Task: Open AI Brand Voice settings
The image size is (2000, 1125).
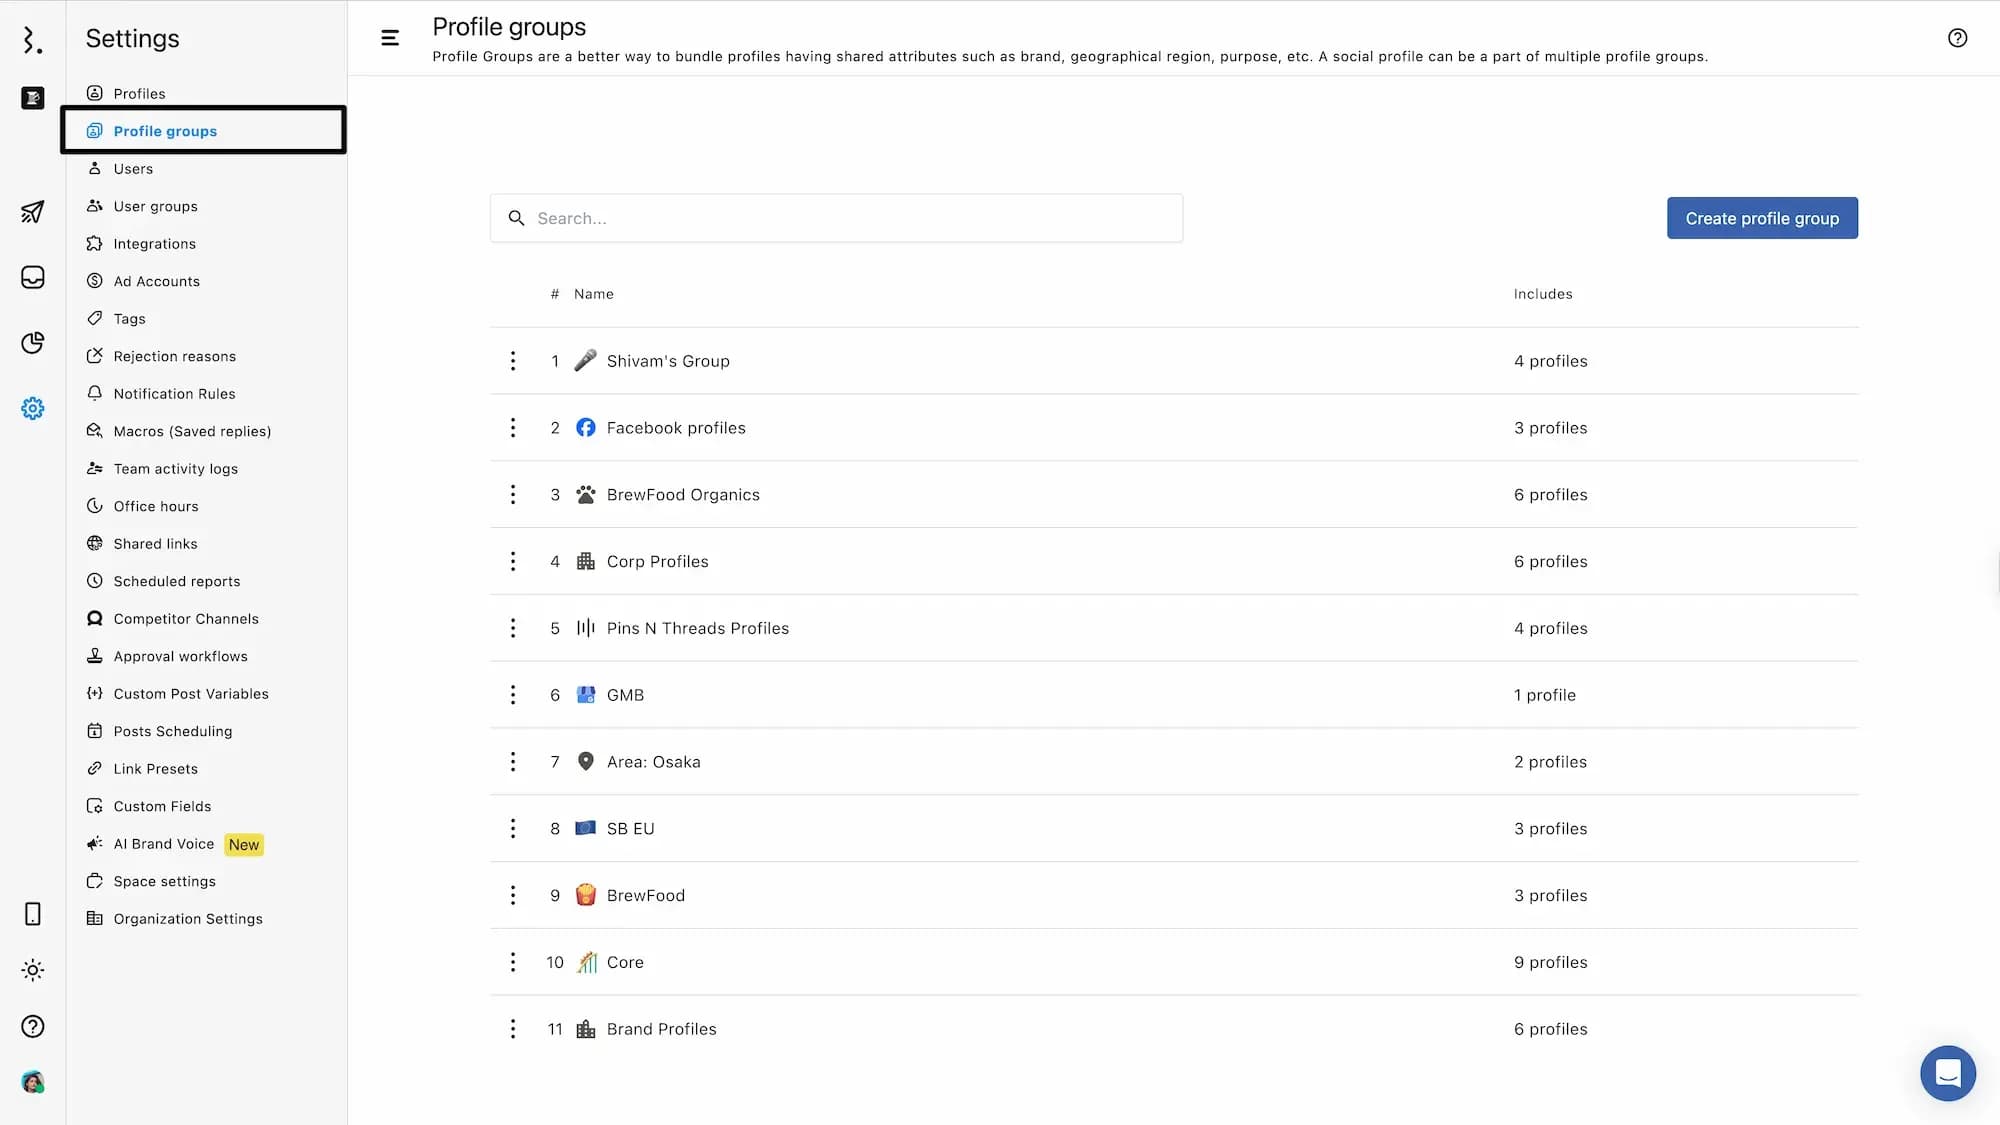Action: [x=164, y=844]
